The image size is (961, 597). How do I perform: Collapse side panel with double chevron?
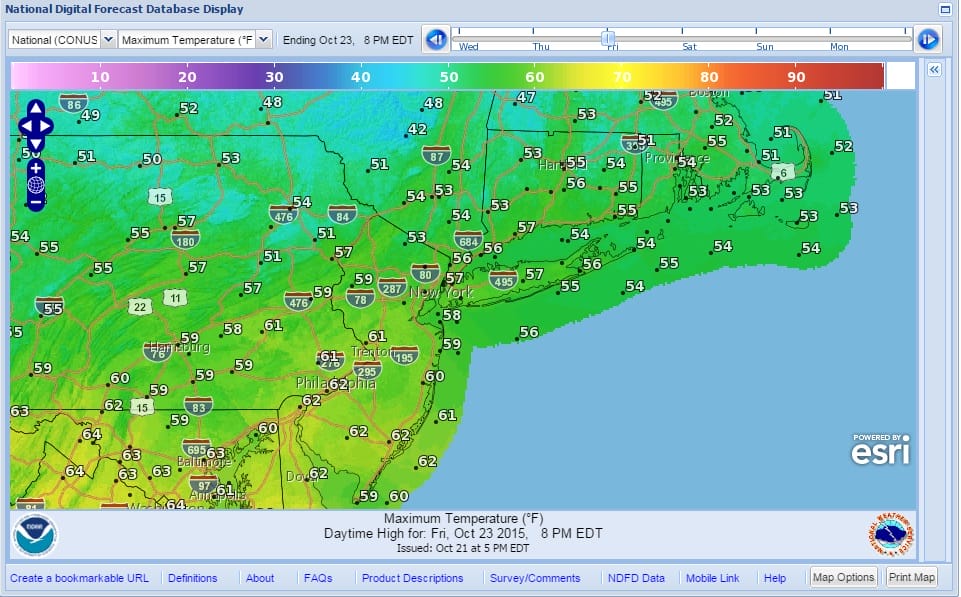[x=934, y=70]
